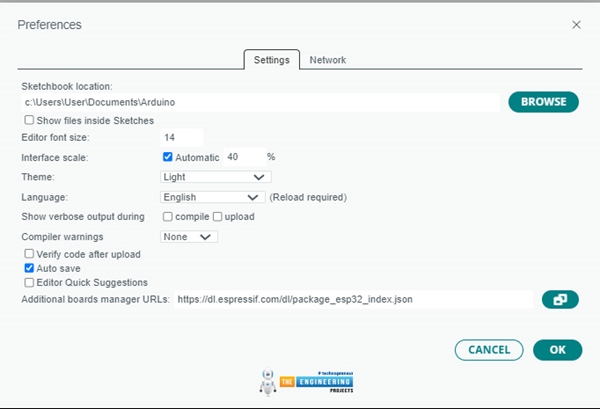The width and height of the screenshot is (600, 409).
Task: Open the Compiler warnings dropdown
Action: tap(190, 237)
